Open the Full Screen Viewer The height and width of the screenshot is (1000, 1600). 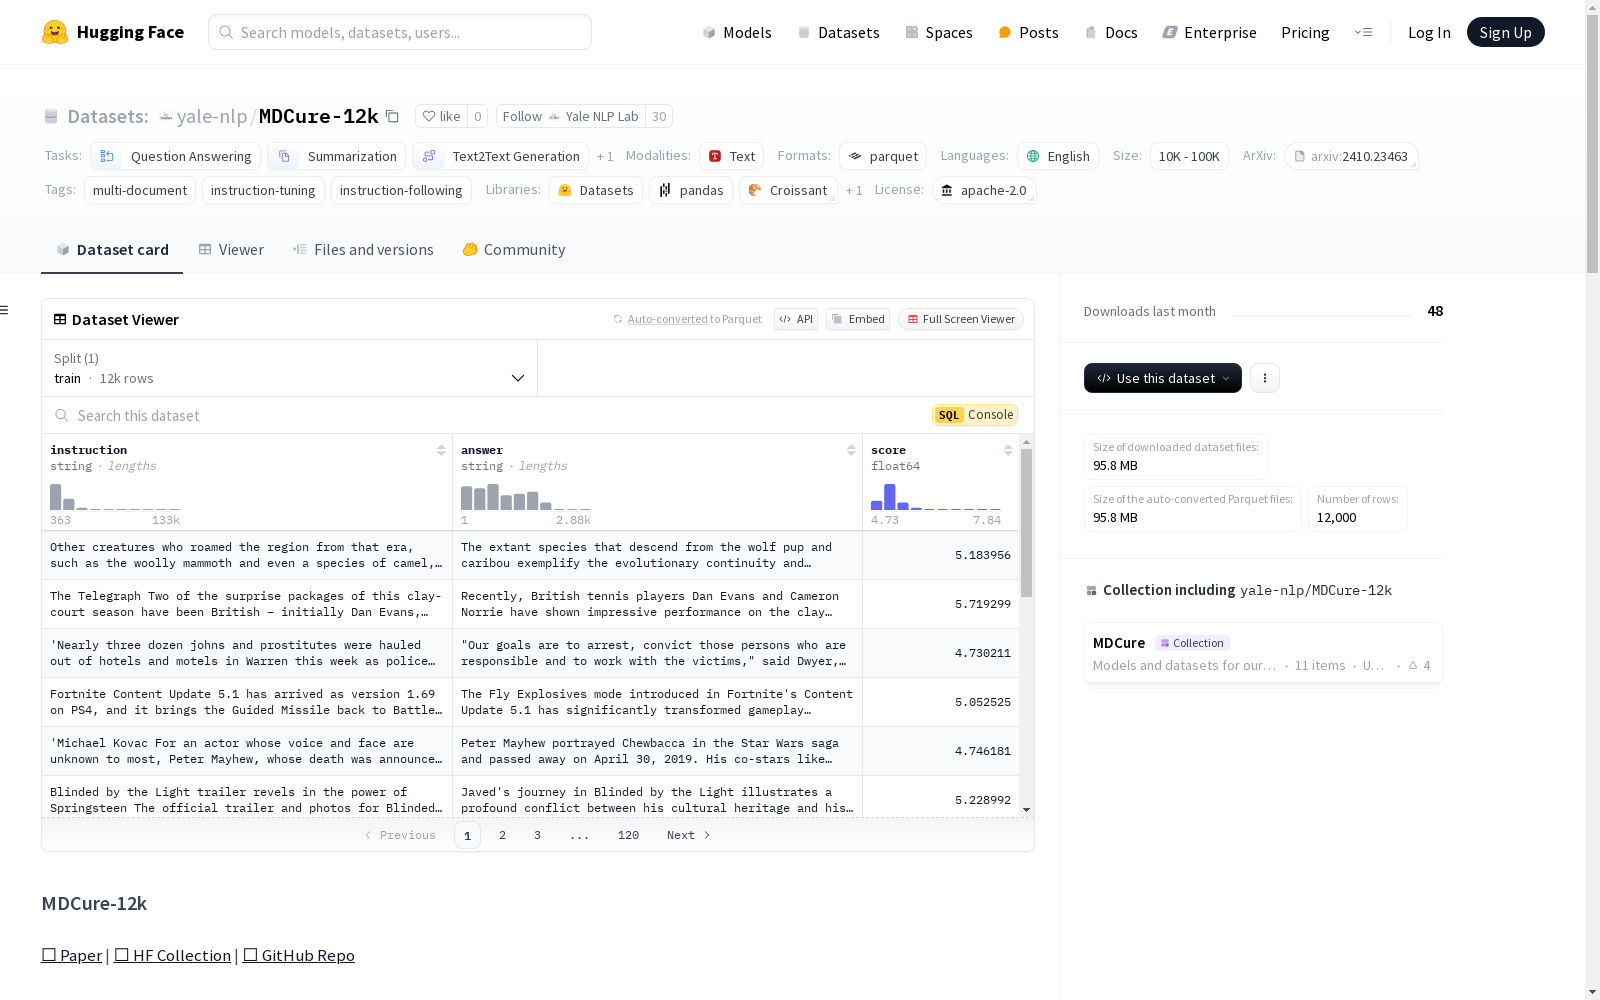[x=961, y=319]
